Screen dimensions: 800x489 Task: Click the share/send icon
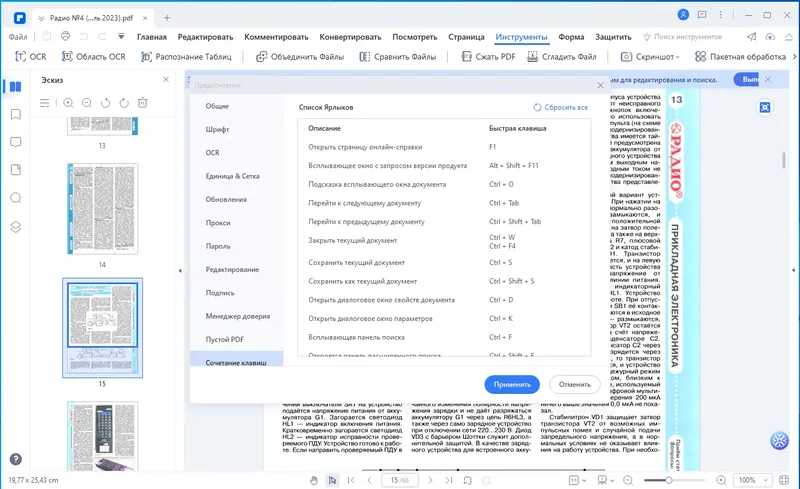pyautogui.click(x=752, y=37)
